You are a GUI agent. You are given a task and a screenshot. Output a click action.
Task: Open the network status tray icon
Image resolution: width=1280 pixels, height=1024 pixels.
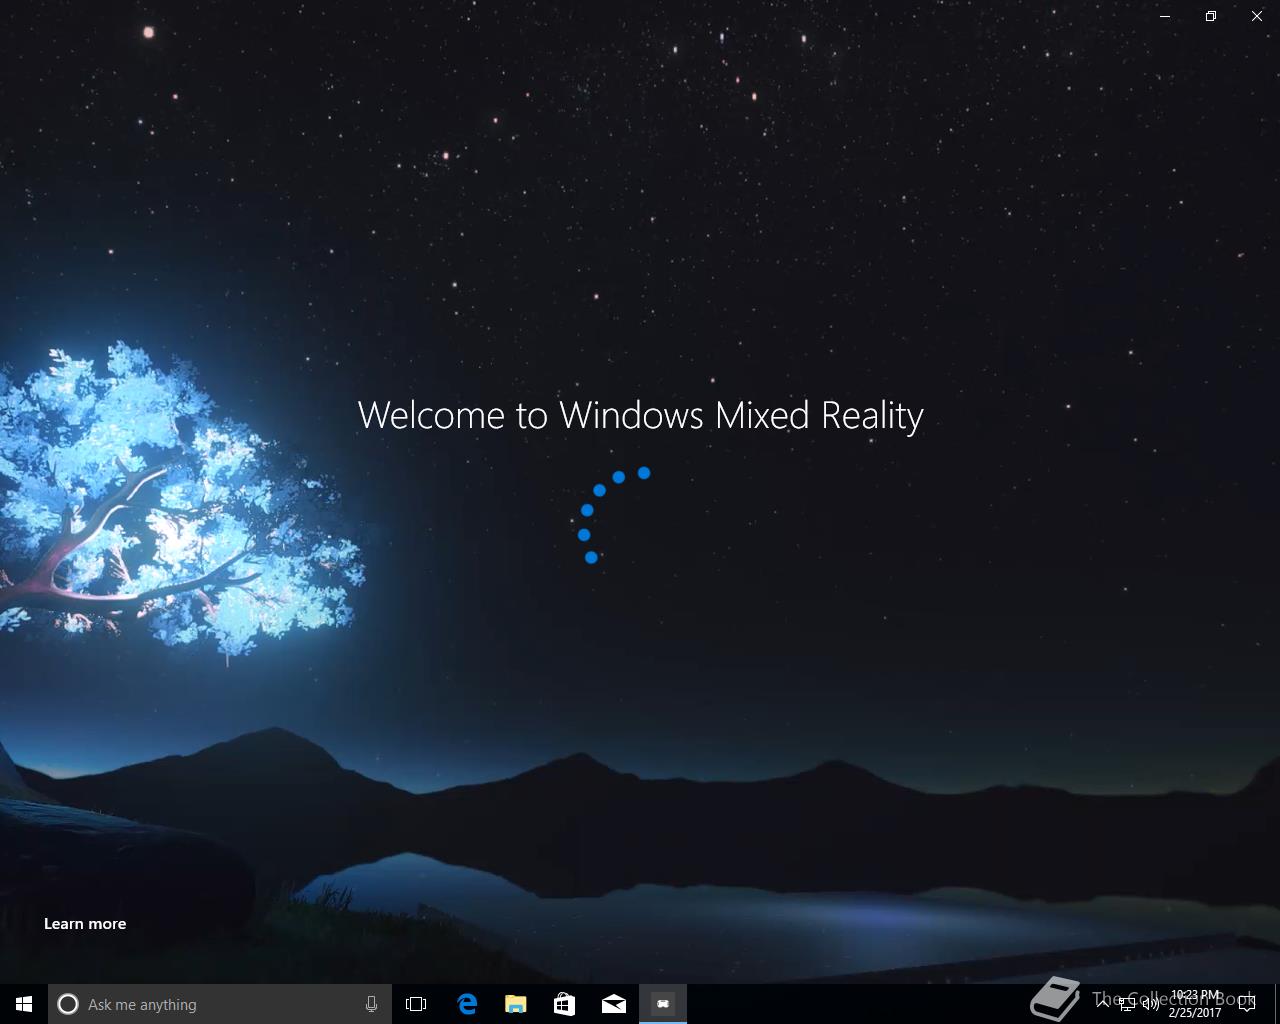pos(1127,1004)
